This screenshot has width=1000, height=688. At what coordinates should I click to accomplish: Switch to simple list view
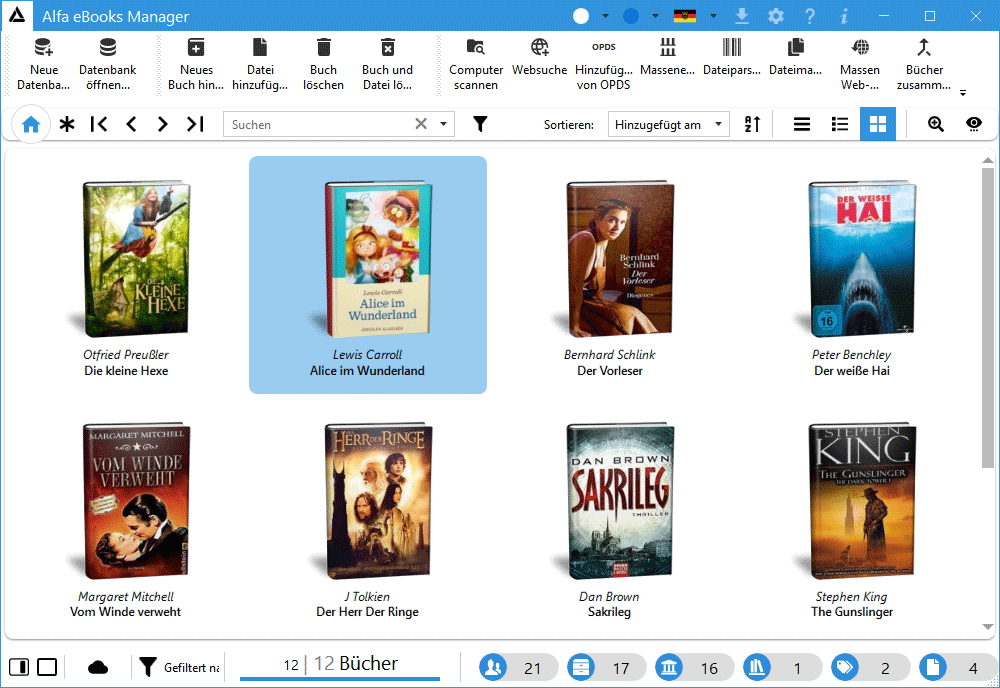[802, 124]
